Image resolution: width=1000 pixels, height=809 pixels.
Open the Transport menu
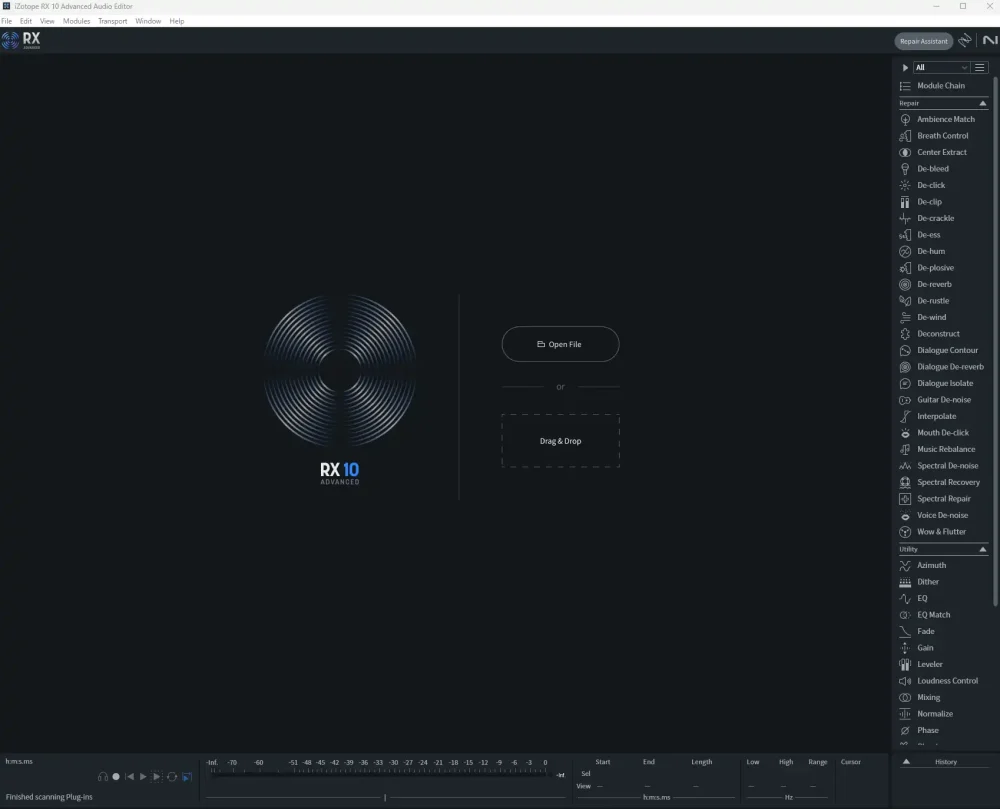[112, 21]
